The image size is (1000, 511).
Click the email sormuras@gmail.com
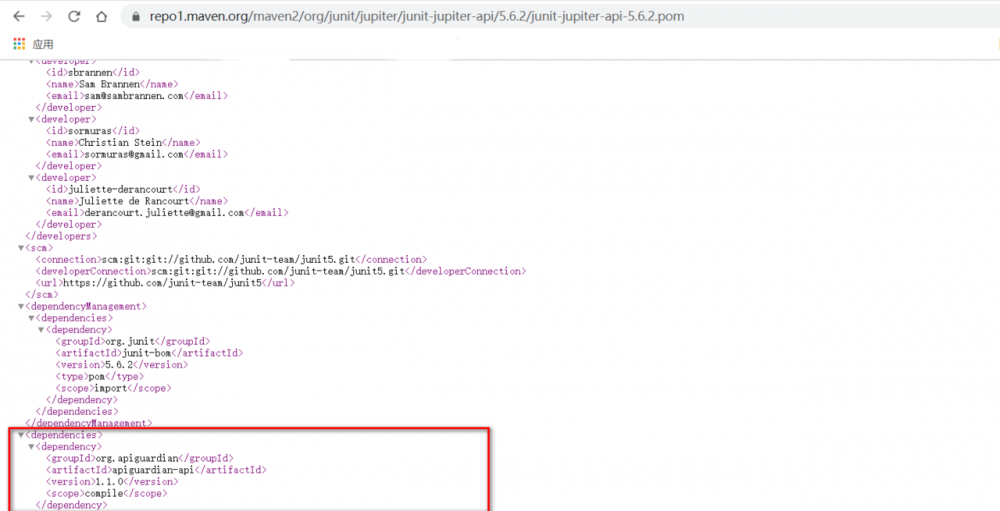click(x=136, y=154)
